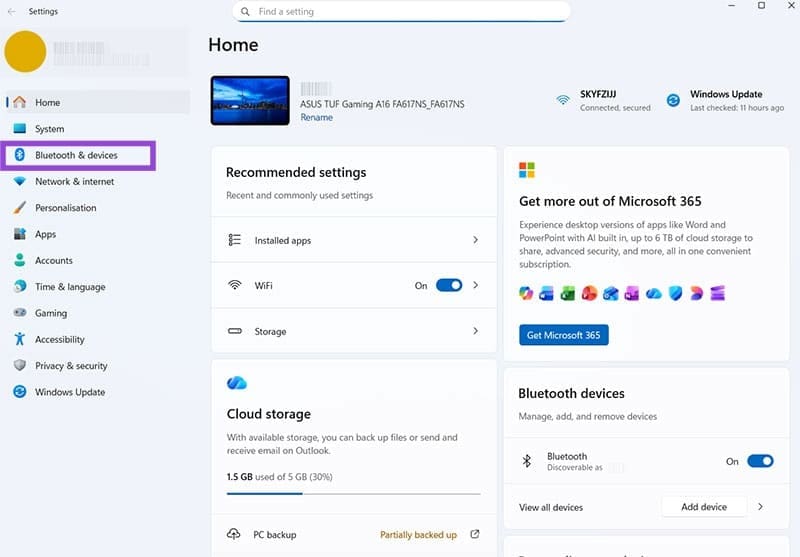
Task: Click the Get Microsoft 365 button
Action: (x=563, y=335)
